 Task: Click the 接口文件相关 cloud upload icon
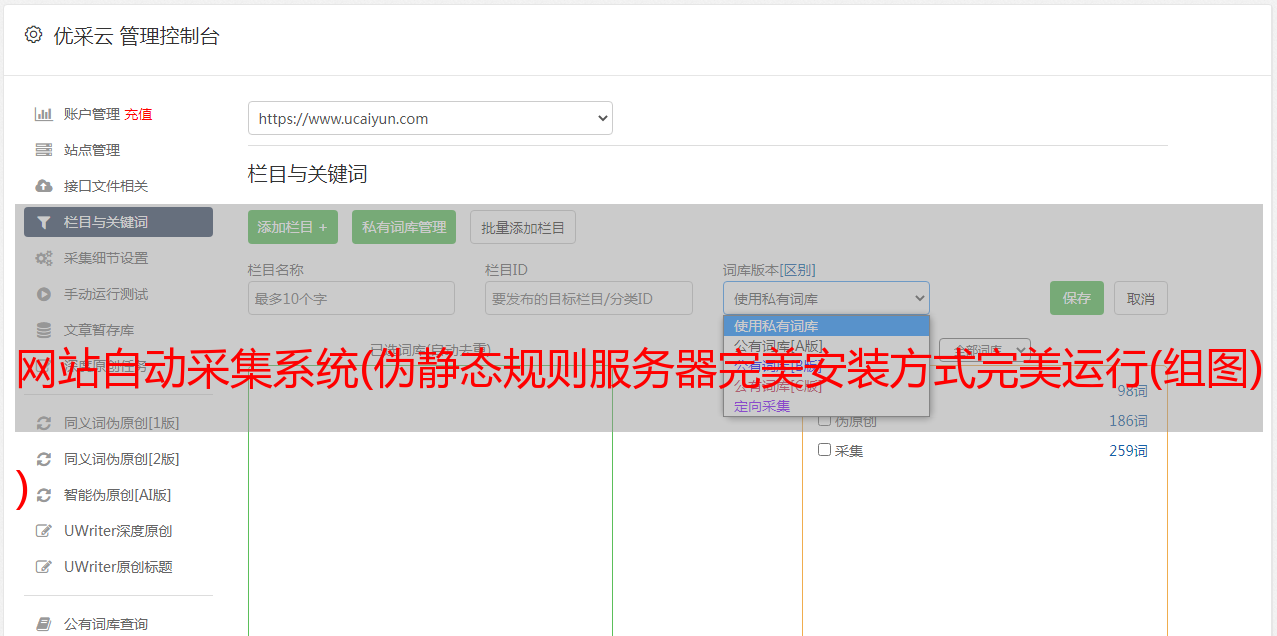pyautogui.click(x=44, y=186)
